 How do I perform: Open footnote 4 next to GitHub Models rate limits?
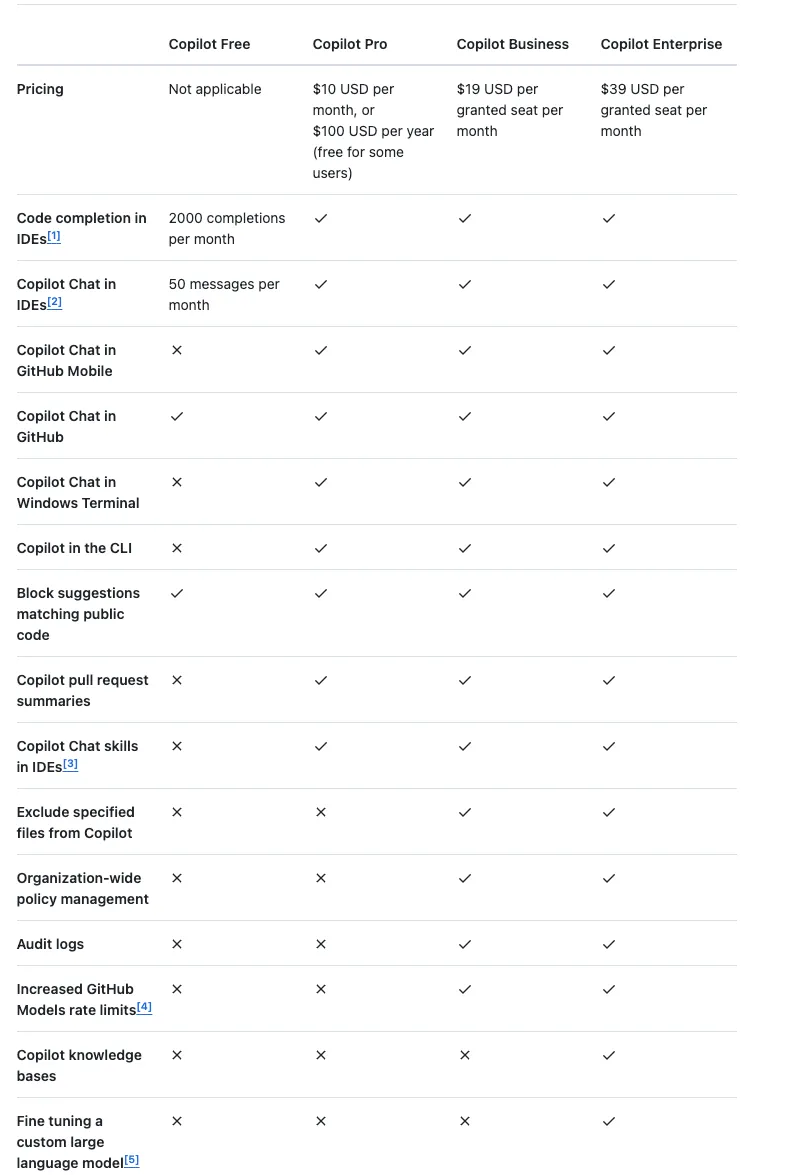pyautogui.click(x=145, y=1007)
